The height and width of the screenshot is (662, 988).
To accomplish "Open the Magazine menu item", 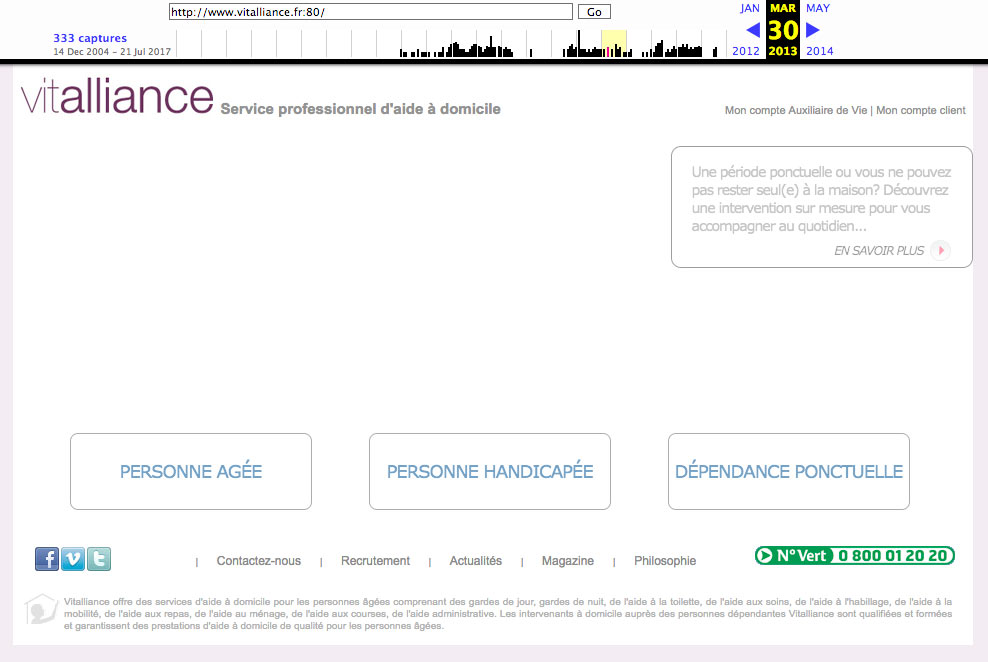I will tap(568, 561).
